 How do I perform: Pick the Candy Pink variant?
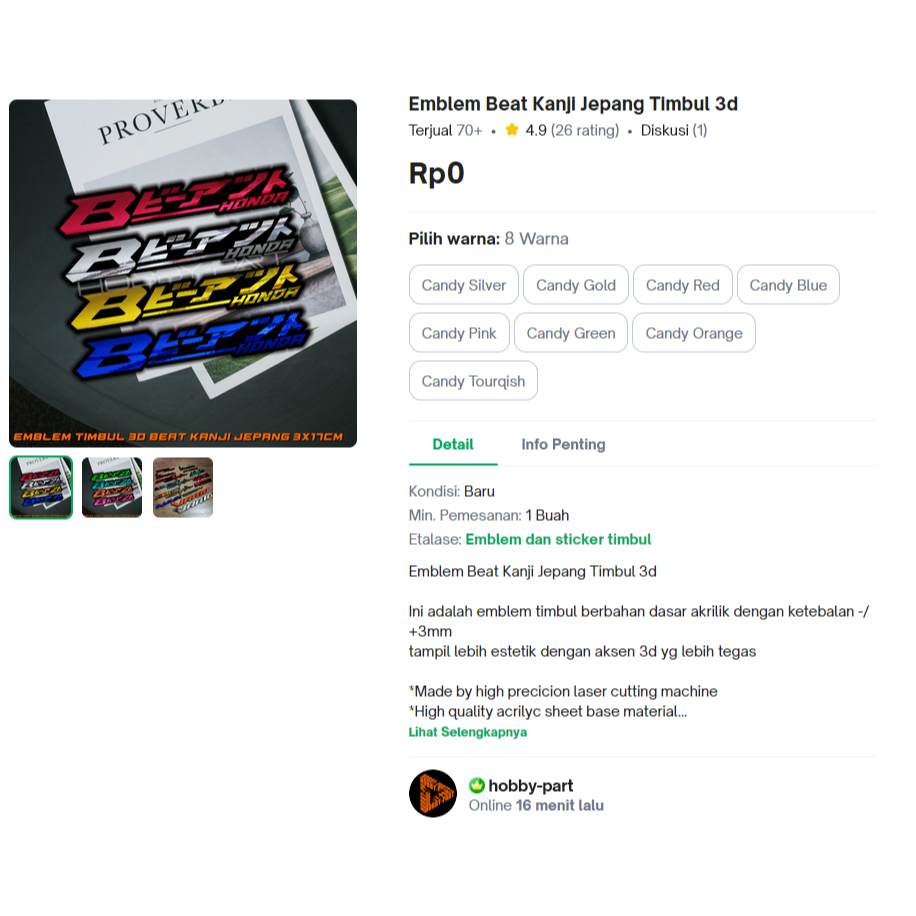point(459,333)
